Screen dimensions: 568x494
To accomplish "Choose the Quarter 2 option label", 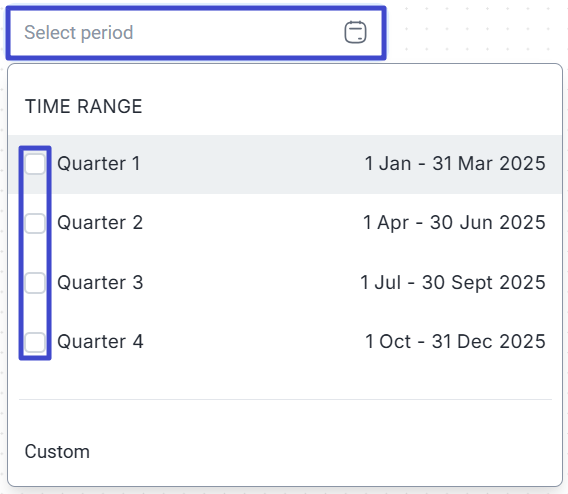I will tap(100, 222).
